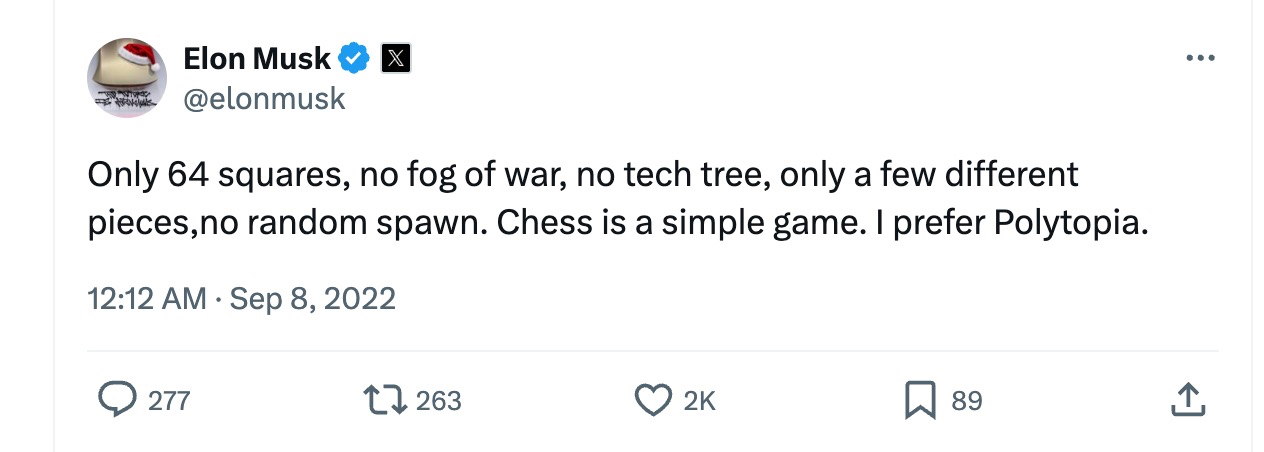
Task: Bookmark the tweet using the bookmark icon
Action: tap(919, 401)
